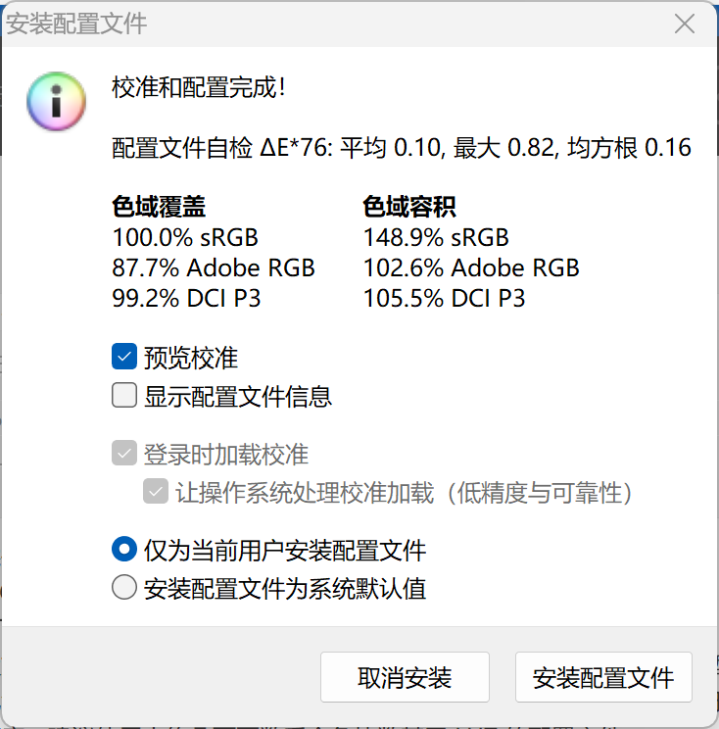Select the 仅为当前用户安装配置文件 radio option

[x=124, y=549]
